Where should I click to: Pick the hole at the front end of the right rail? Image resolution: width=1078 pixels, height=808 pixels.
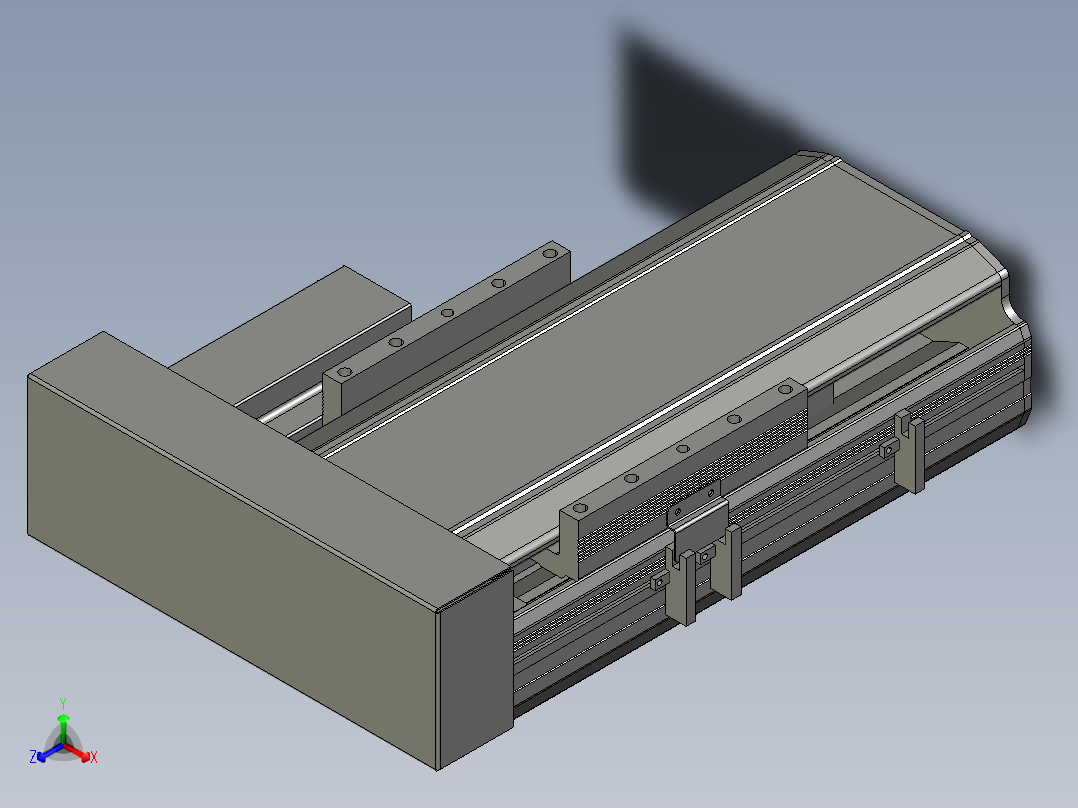coord(580,508)
